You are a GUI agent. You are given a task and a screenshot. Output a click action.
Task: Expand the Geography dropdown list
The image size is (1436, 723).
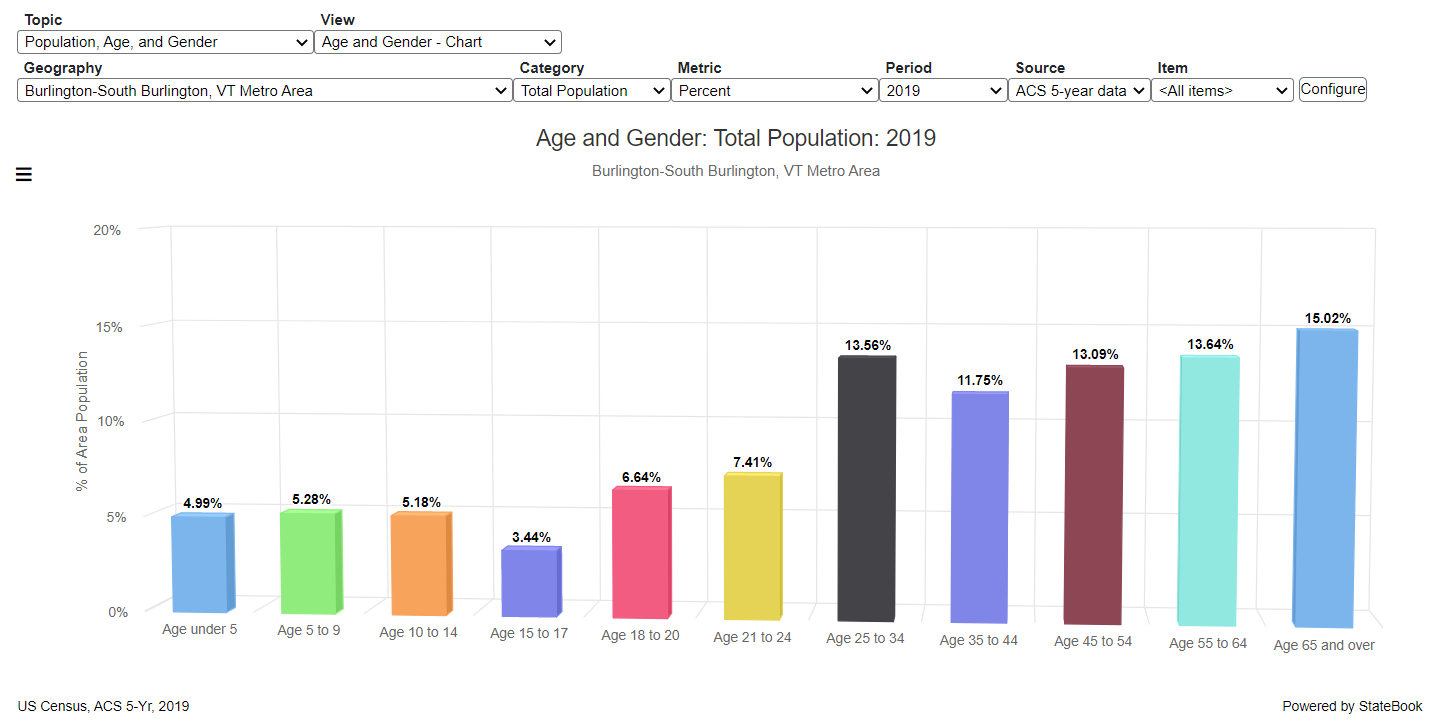[x=266, y=90]
